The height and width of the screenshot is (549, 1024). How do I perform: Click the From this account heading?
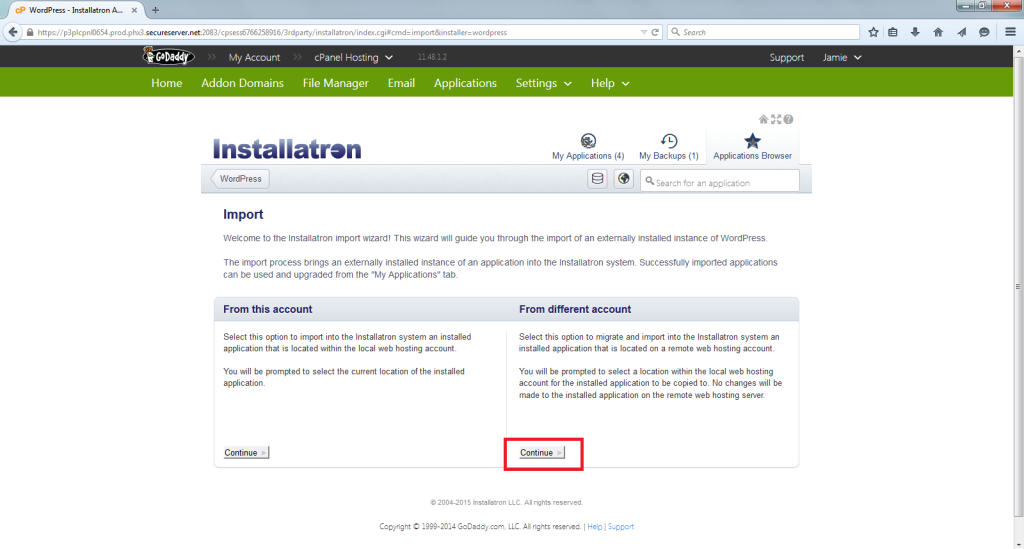(x=268, y=309)
